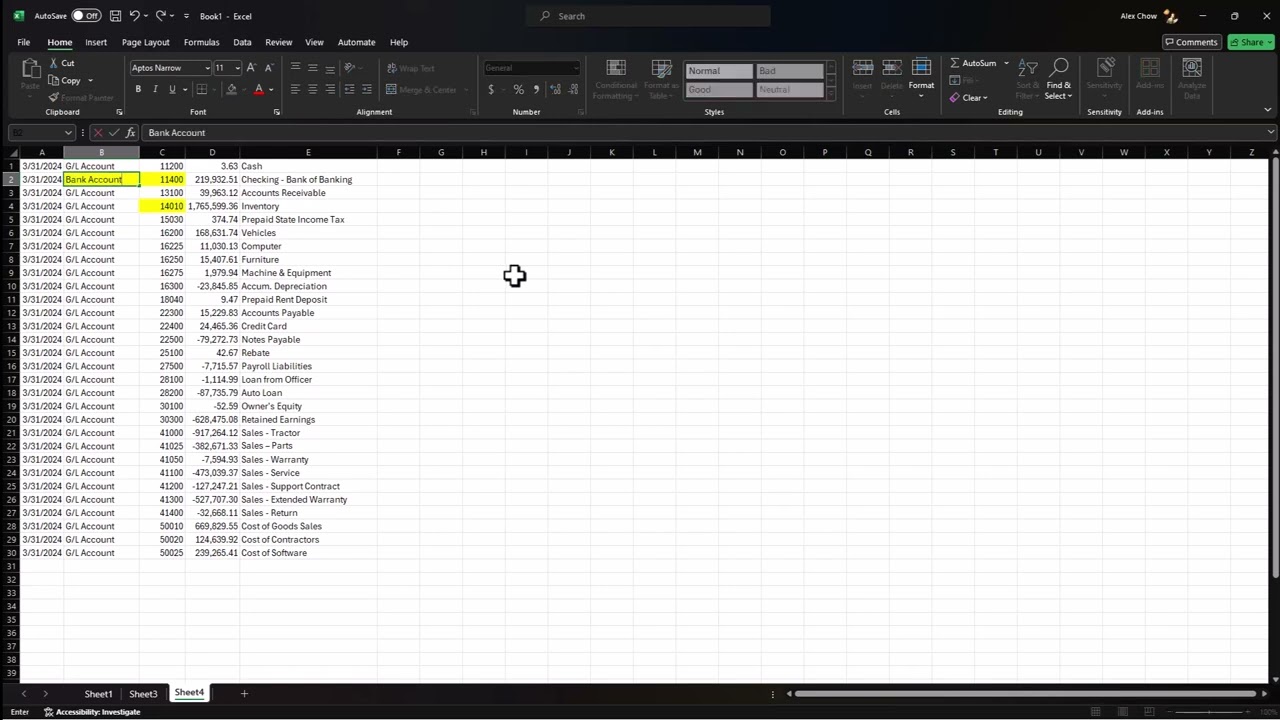
Task: Select the Sheet1 worksheet tab
Action: coord(98,694)
